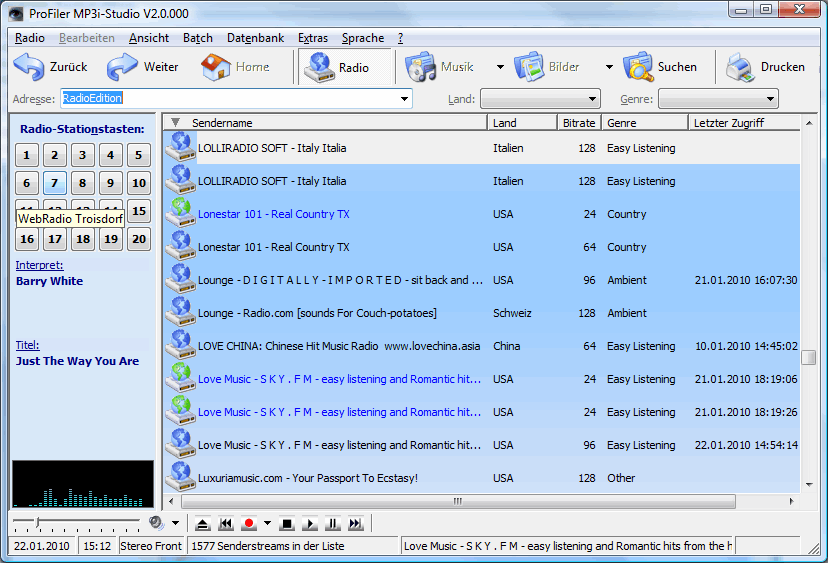Open the Radio menu
This screenshot has width=828, height=563.
coord(30,38)
